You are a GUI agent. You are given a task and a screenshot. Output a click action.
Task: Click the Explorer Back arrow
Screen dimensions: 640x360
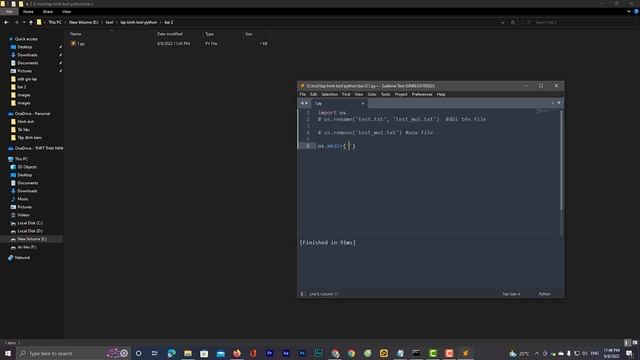[x=6, y=22]
